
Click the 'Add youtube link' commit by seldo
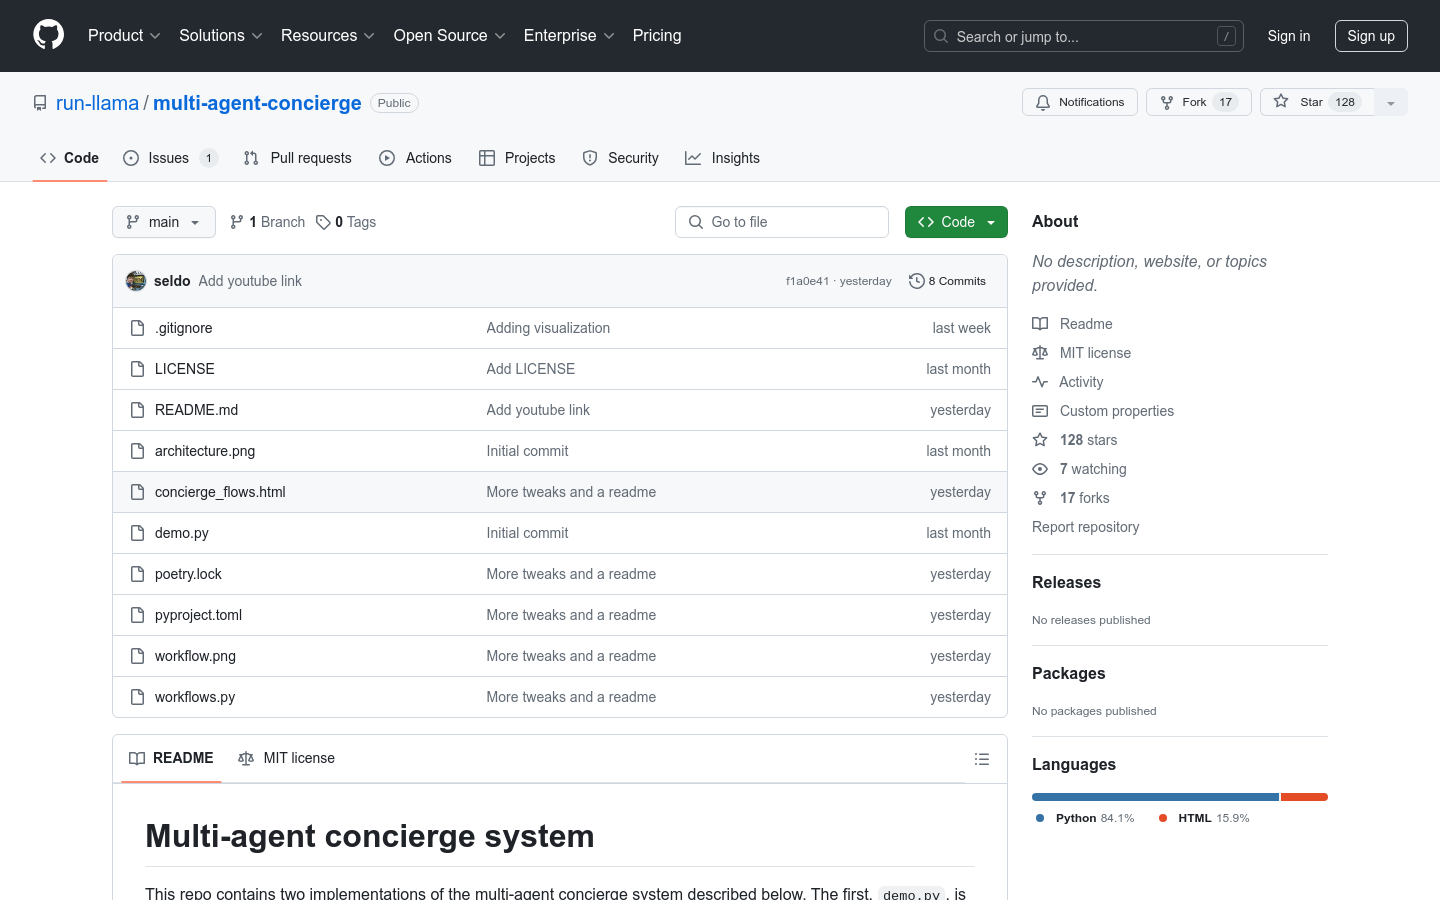250,281
